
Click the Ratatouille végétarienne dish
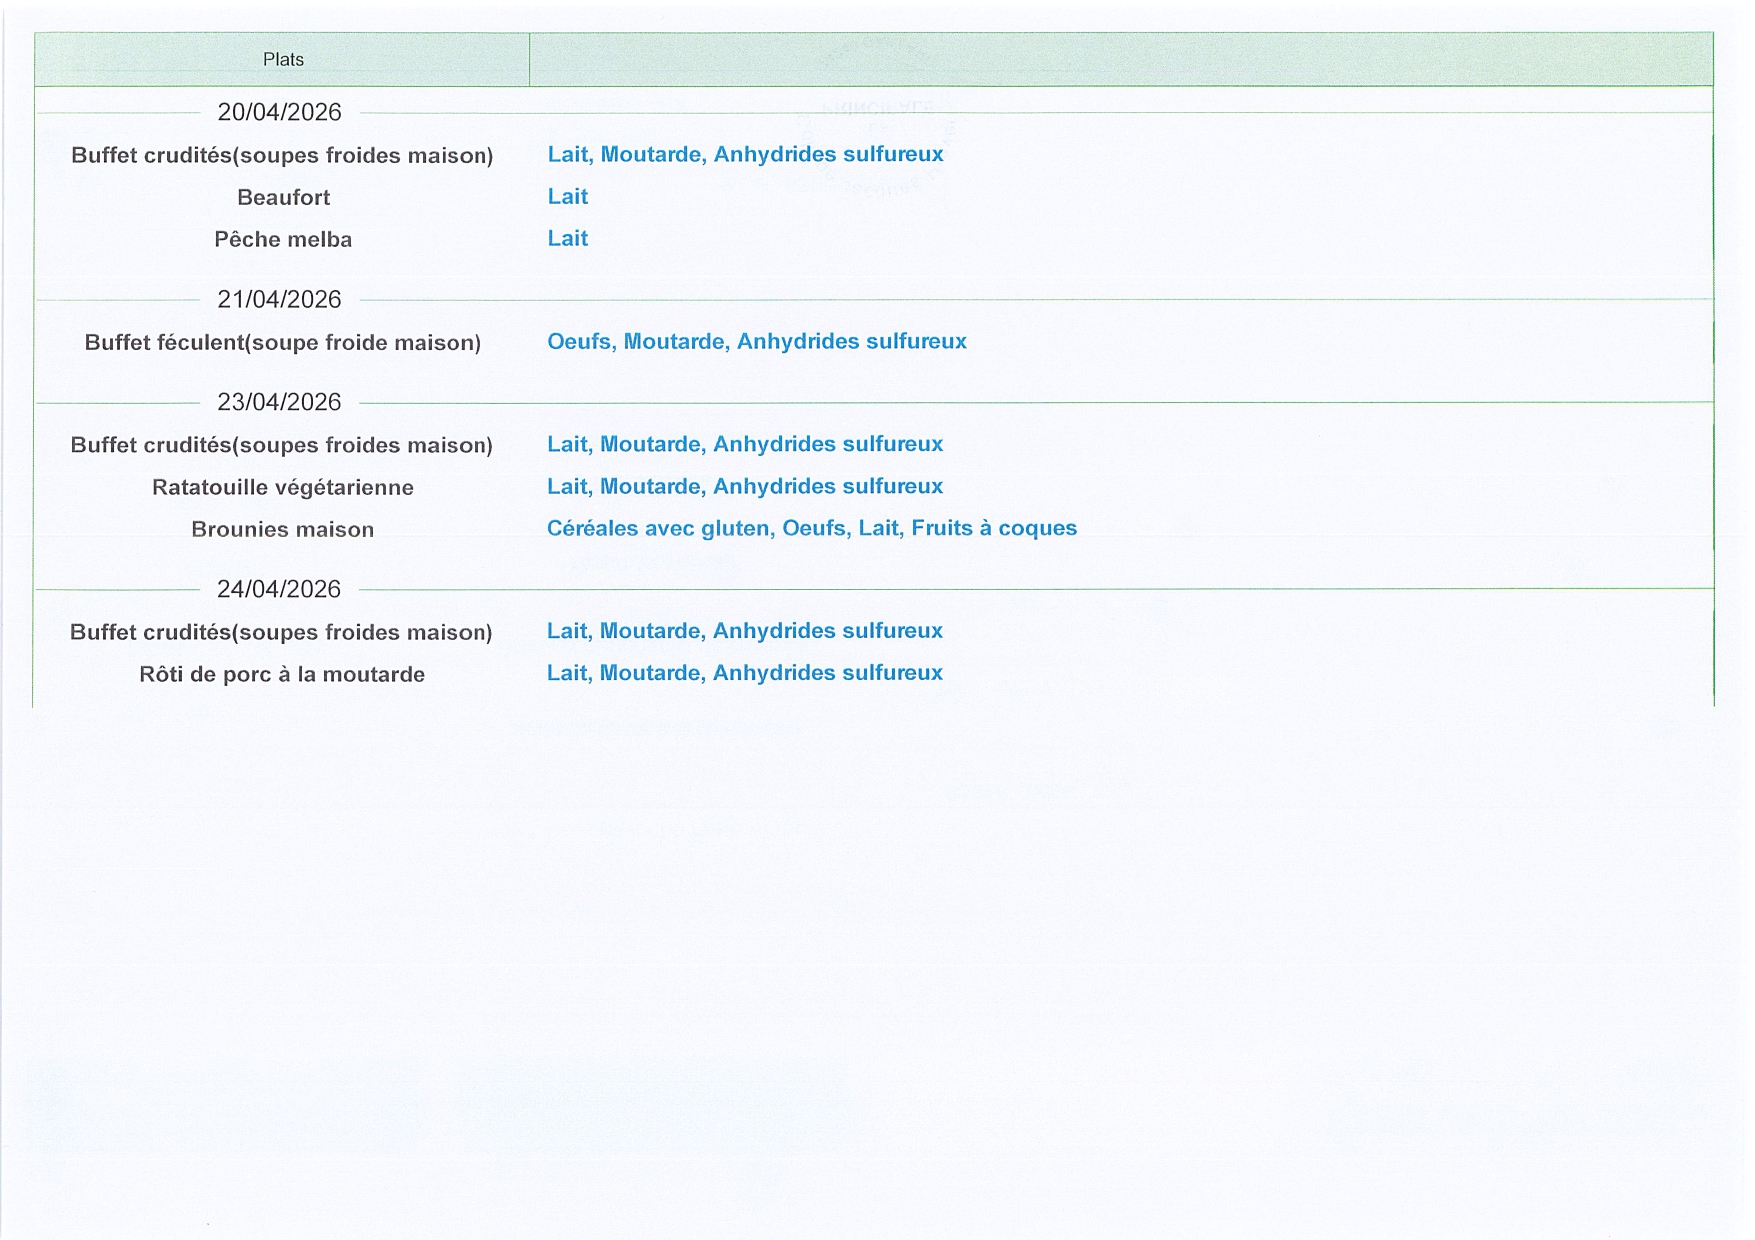282,488
